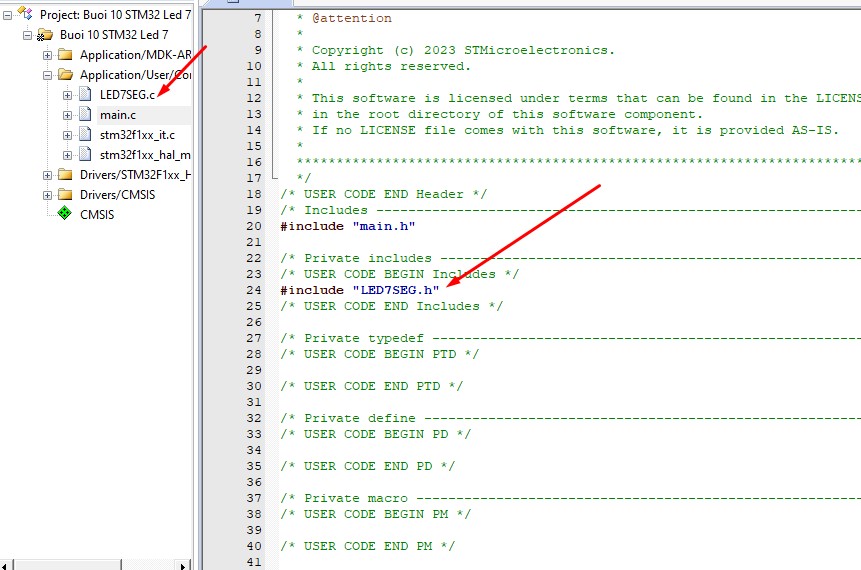Click the project root icon in the tree
Image resolution: width=861 pixels, height=570 pixels.
coord(25,14)
